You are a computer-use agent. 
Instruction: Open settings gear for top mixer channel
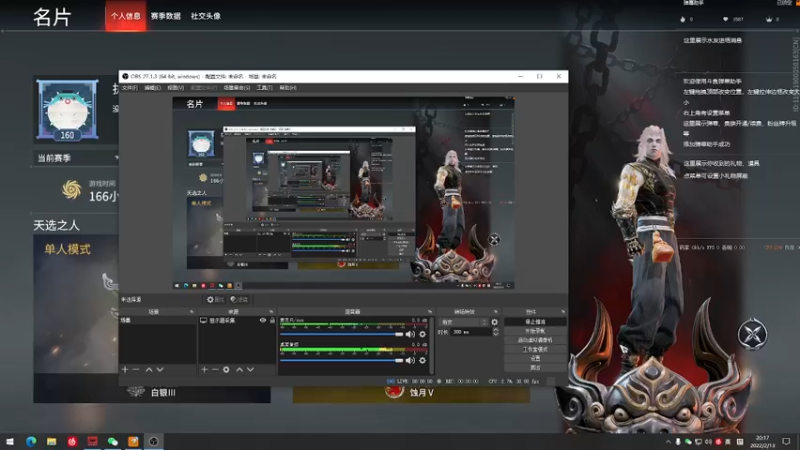click(422, 334)
